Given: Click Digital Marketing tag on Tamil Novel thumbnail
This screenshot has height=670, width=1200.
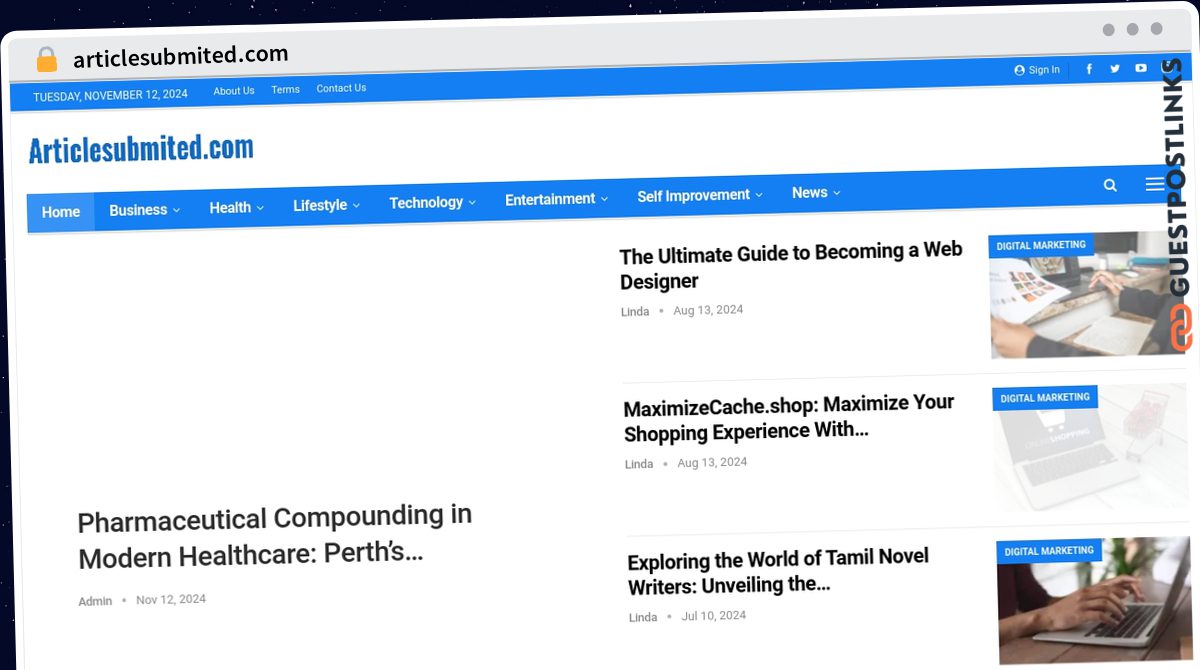Looking at the screenshot, I should tap(1049, 551).
